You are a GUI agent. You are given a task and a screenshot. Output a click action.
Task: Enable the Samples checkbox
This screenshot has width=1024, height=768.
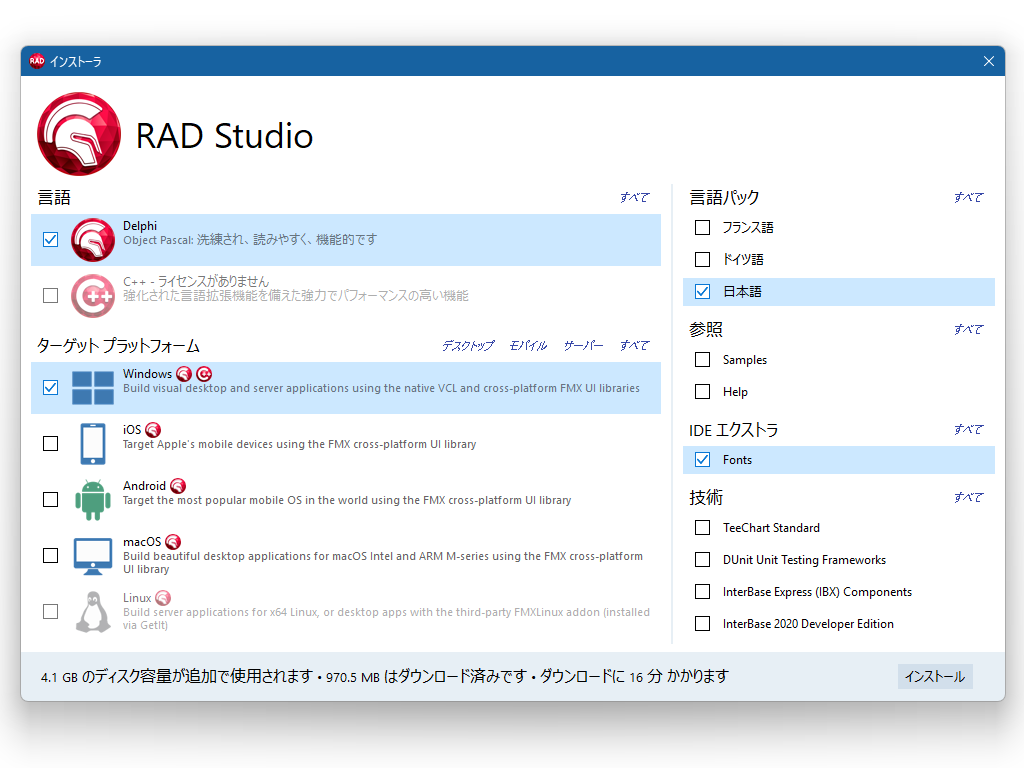pos(703,360)
